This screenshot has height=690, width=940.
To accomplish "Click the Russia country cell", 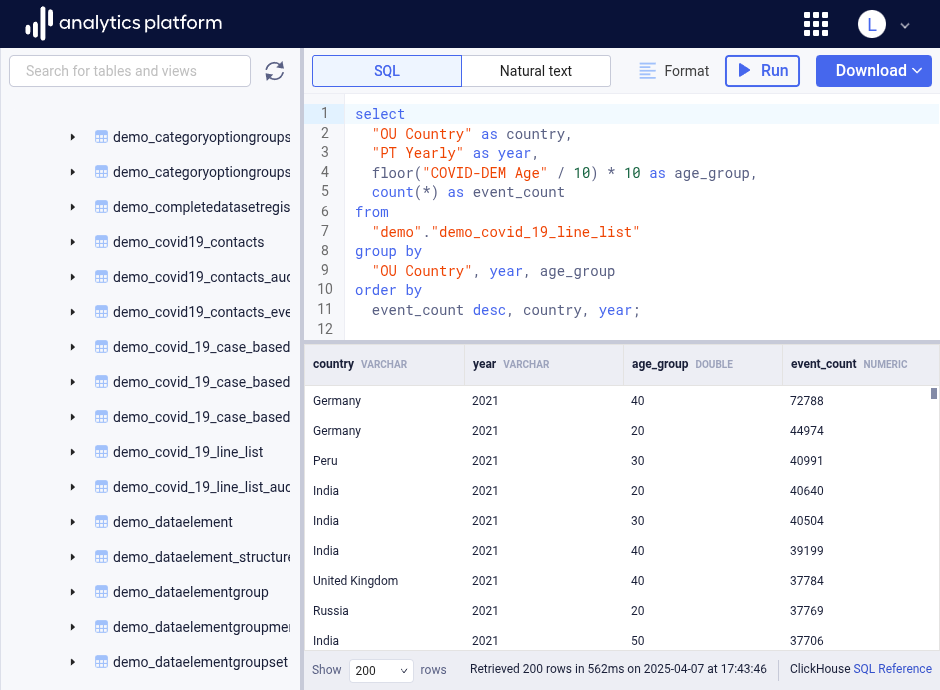I will tap(330, 611).
